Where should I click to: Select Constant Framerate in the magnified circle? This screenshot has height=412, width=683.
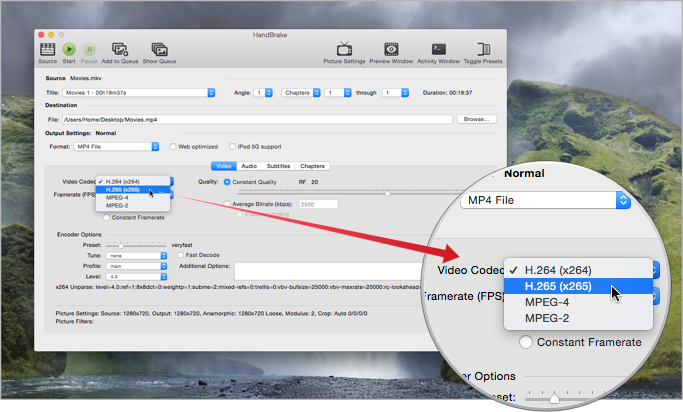click(526, 342)
